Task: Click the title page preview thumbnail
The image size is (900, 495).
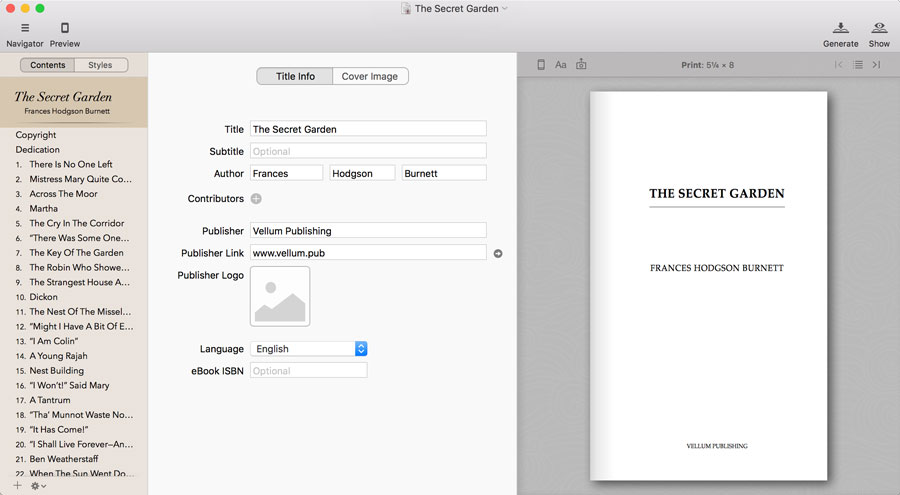Action: 708,285
